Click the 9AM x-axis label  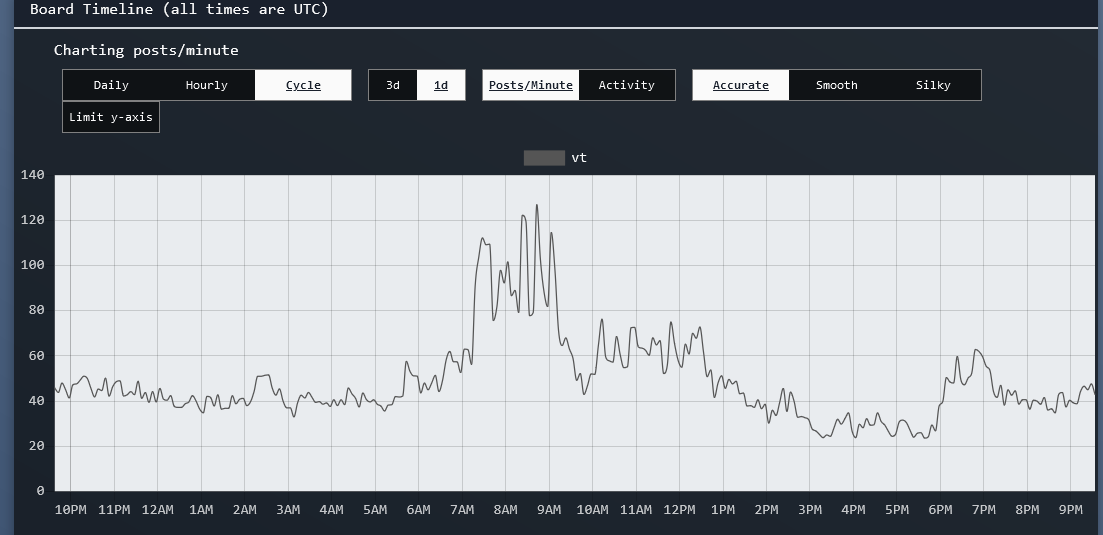click(549, 510)
